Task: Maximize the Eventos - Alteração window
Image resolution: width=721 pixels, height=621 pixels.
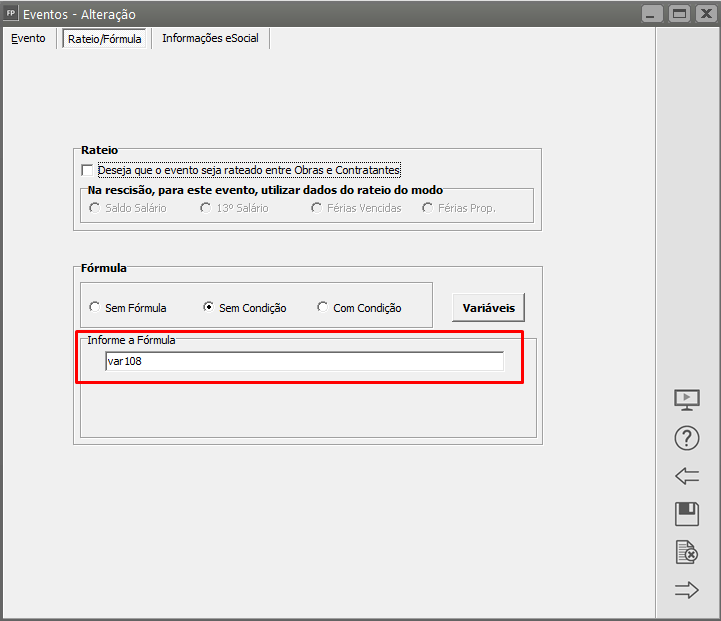Action: [678, 14]
